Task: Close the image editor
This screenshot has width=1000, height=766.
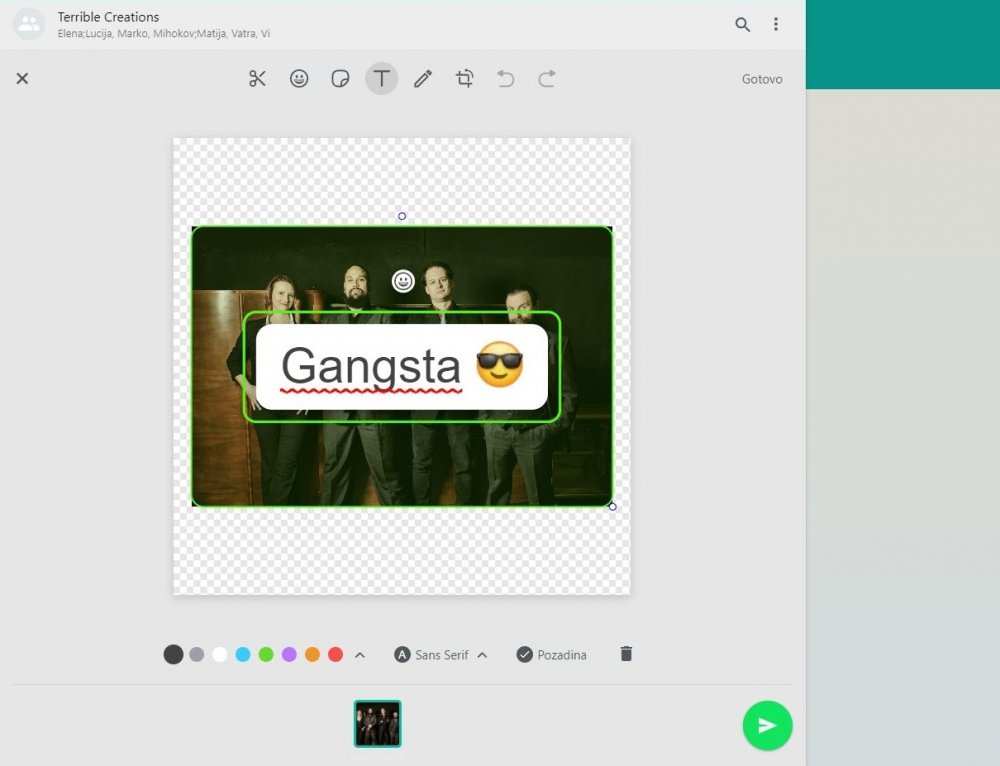Action: pyautogui.click(x=22, y=78)
